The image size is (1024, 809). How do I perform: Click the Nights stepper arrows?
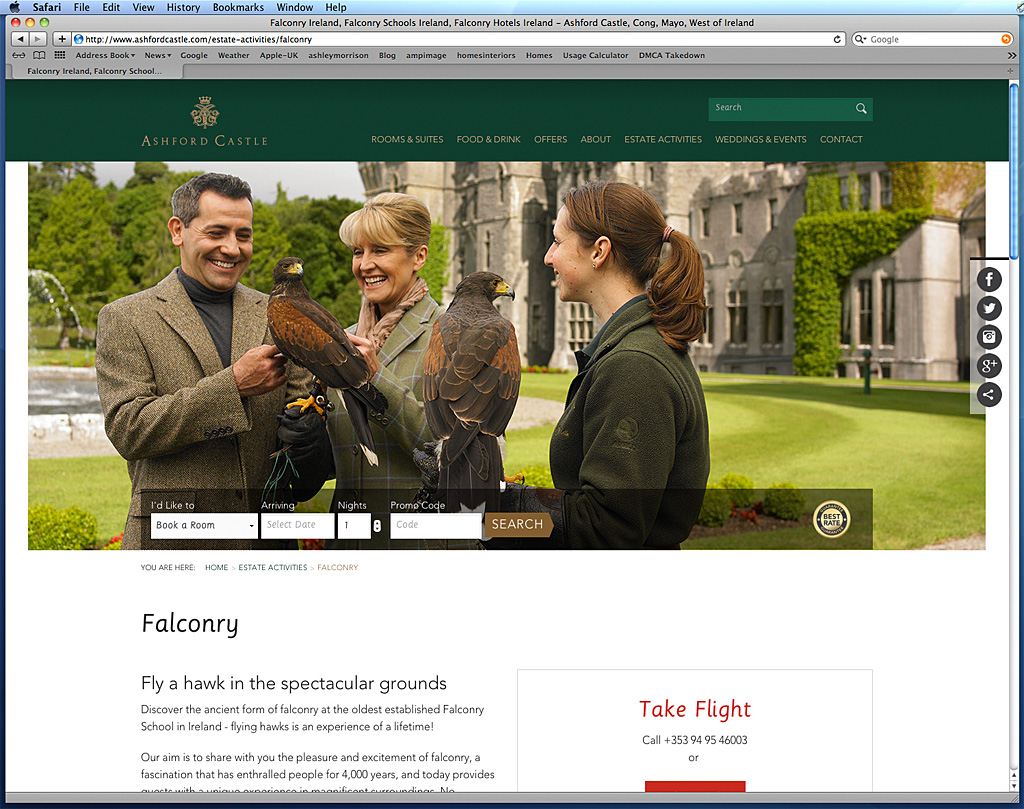click(377, 525)
